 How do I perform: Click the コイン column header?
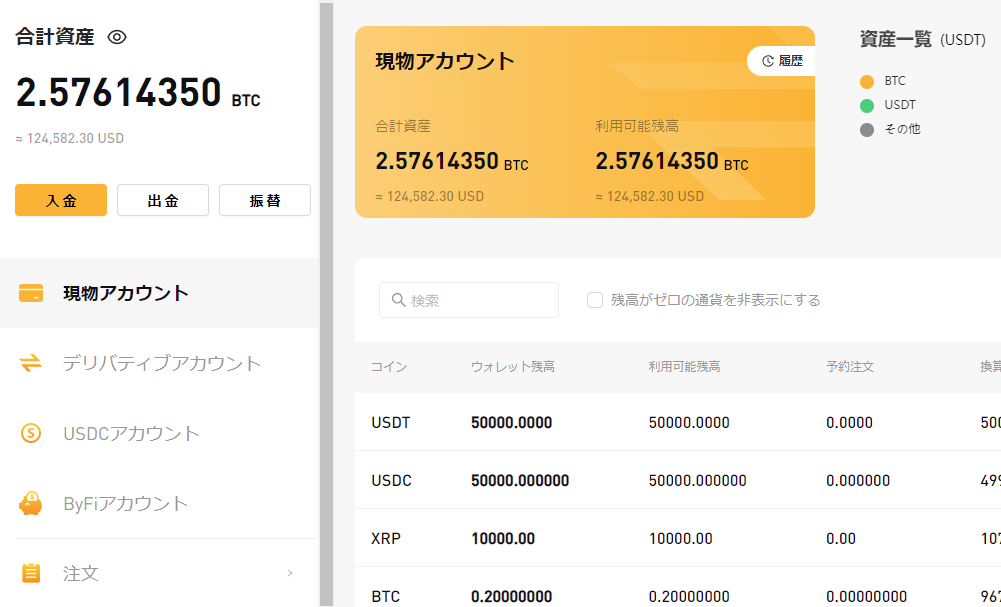tap(389, 367)
